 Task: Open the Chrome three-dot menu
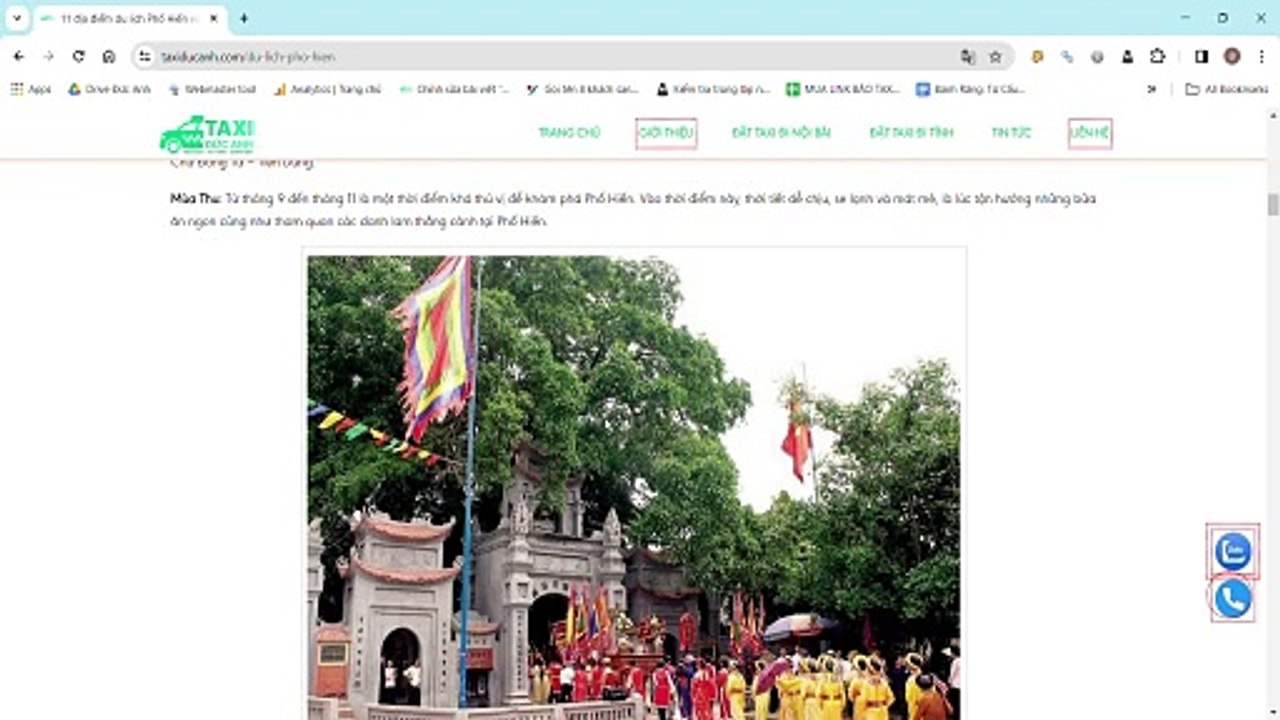pos(1261,57)
